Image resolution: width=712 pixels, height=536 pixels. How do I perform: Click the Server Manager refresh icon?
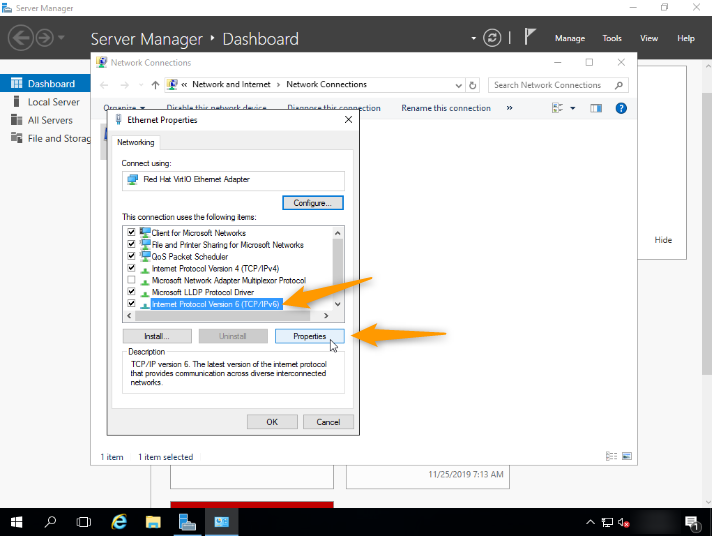[x=491, y=38]
